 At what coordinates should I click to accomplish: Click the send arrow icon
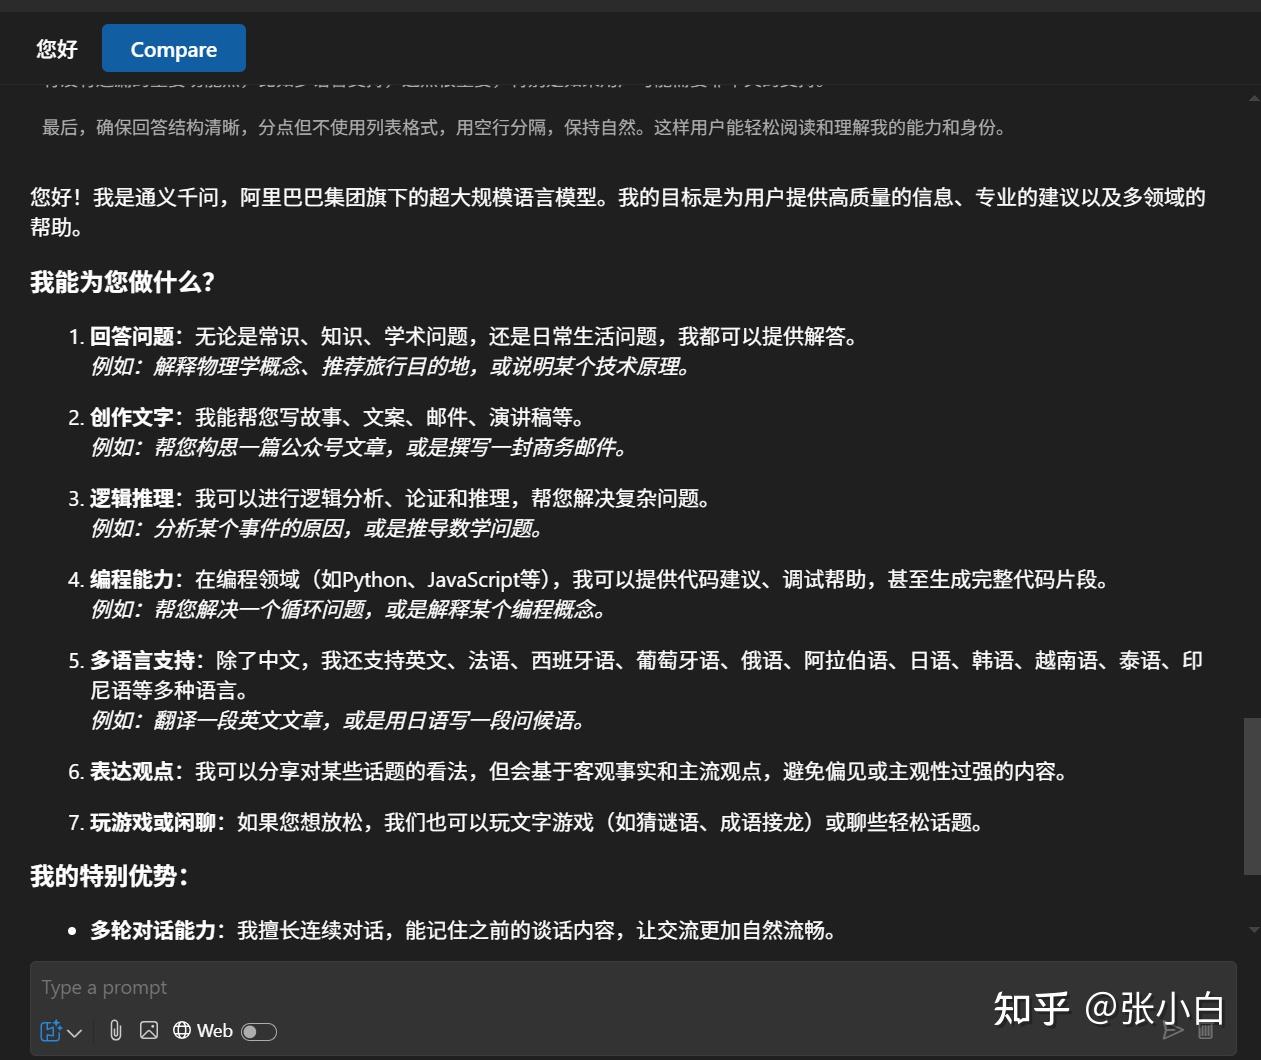point(1173,1030)
